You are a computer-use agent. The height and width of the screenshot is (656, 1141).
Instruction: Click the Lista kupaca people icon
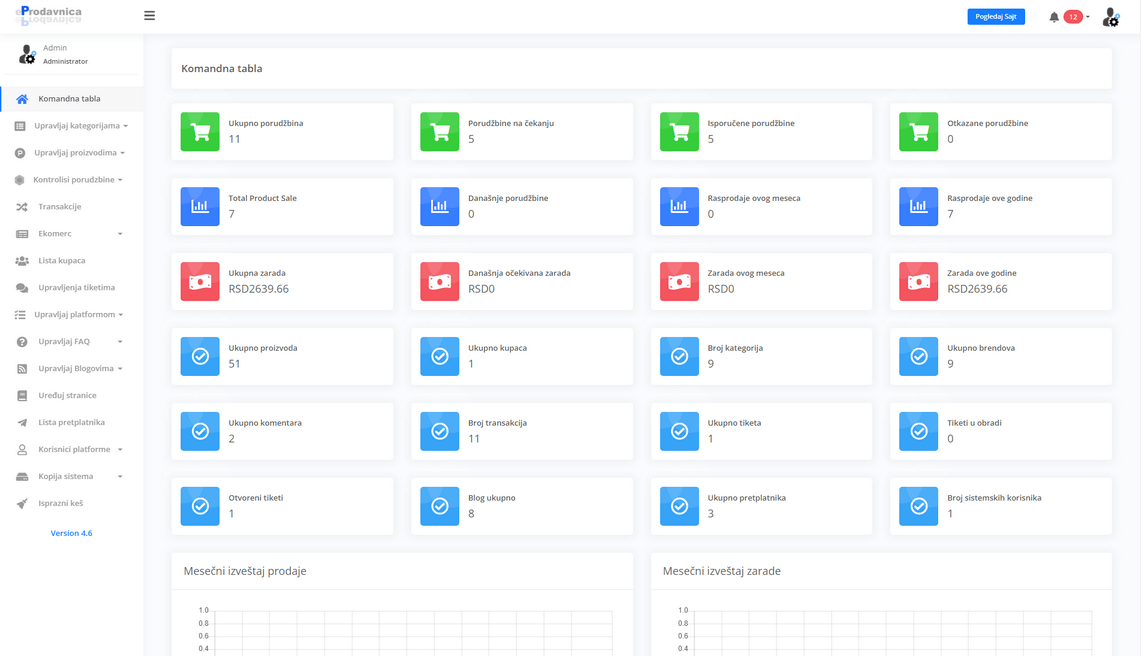[22, 261]
